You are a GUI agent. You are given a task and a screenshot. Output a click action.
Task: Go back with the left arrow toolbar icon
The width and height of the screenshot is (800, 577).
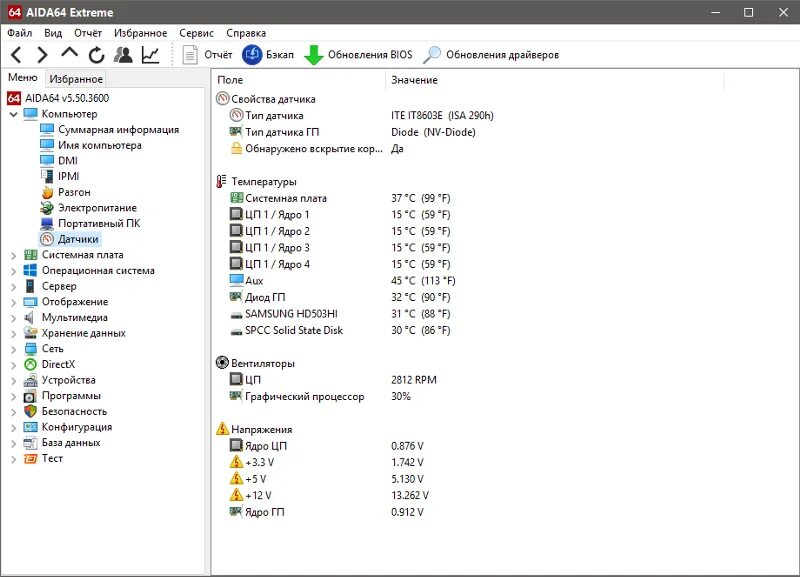[16, 55]
